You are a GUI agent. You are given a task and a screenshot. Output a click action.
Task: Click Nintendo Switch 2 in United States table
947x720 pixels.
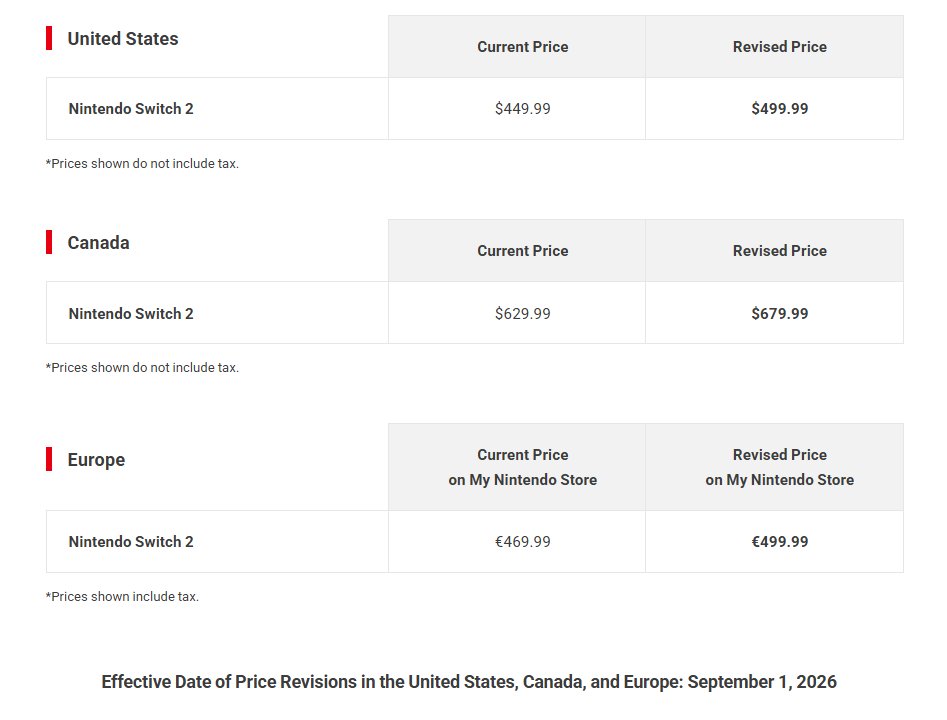pyautogui.click(x=131, y=109)
